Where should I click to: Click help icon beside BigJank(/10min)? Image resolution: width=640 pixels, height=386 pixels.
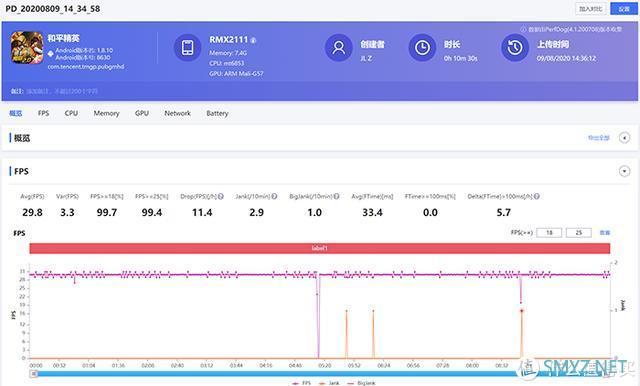(x=336, y=196)
